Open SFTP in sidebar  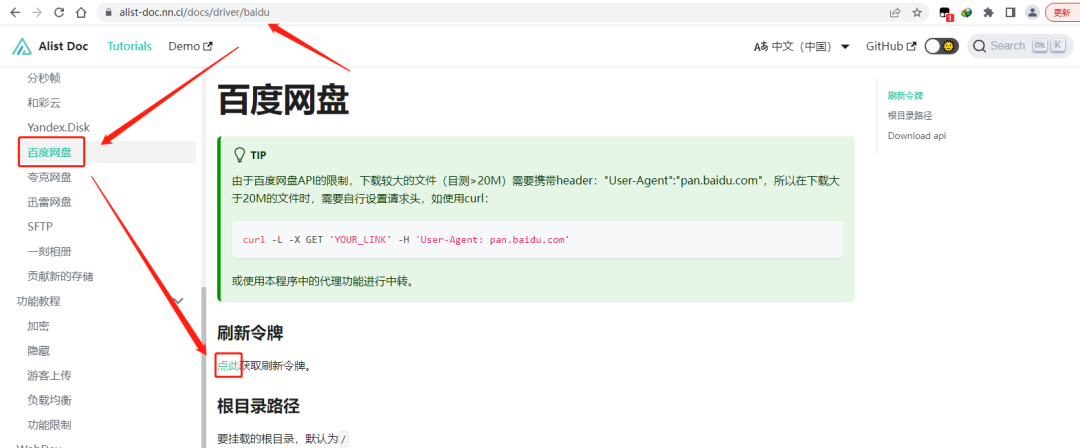40,227
